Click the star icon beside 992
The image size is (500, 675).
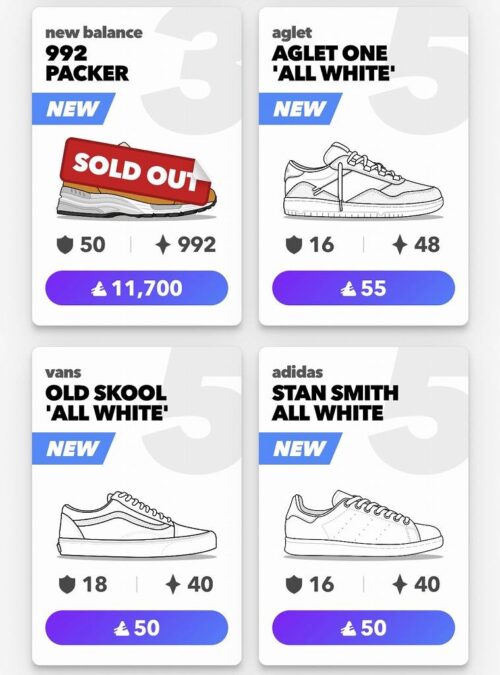(163, 245)
